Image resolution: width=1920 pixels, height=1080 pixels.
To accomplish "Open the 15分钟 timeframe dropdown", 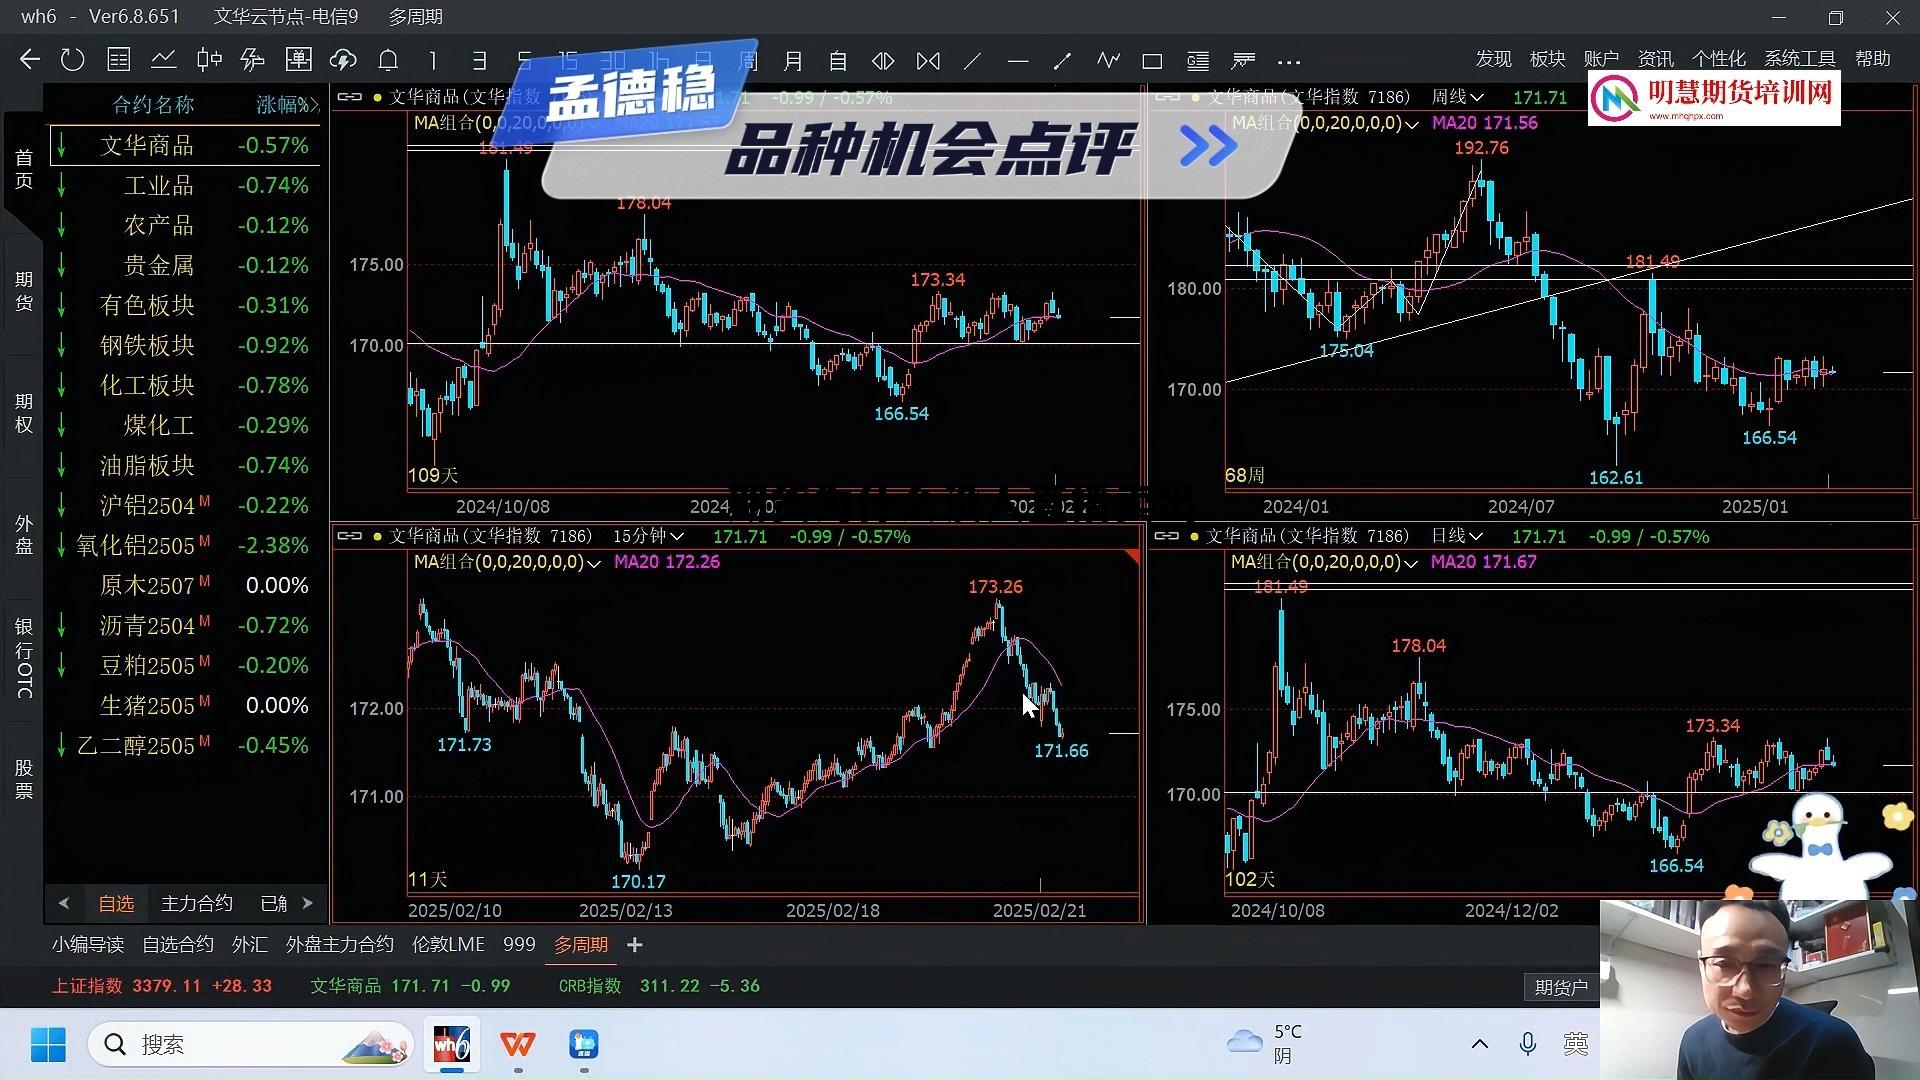I will coord(647,536).
